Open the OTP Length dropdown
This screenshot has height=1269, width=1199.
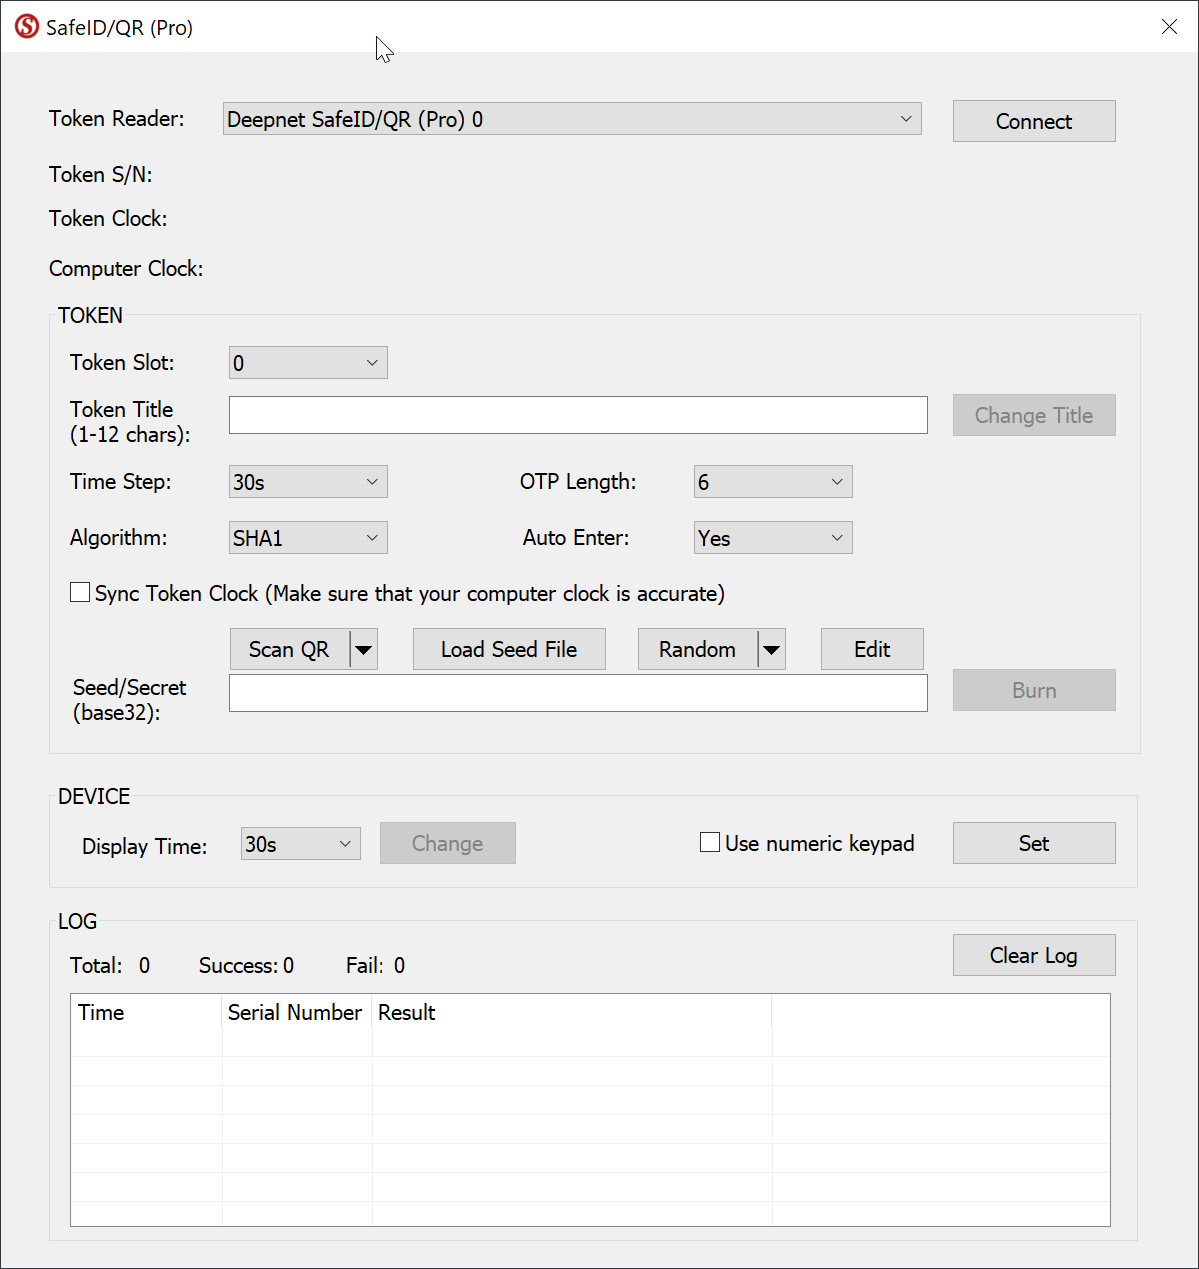[x=773, y=482]
